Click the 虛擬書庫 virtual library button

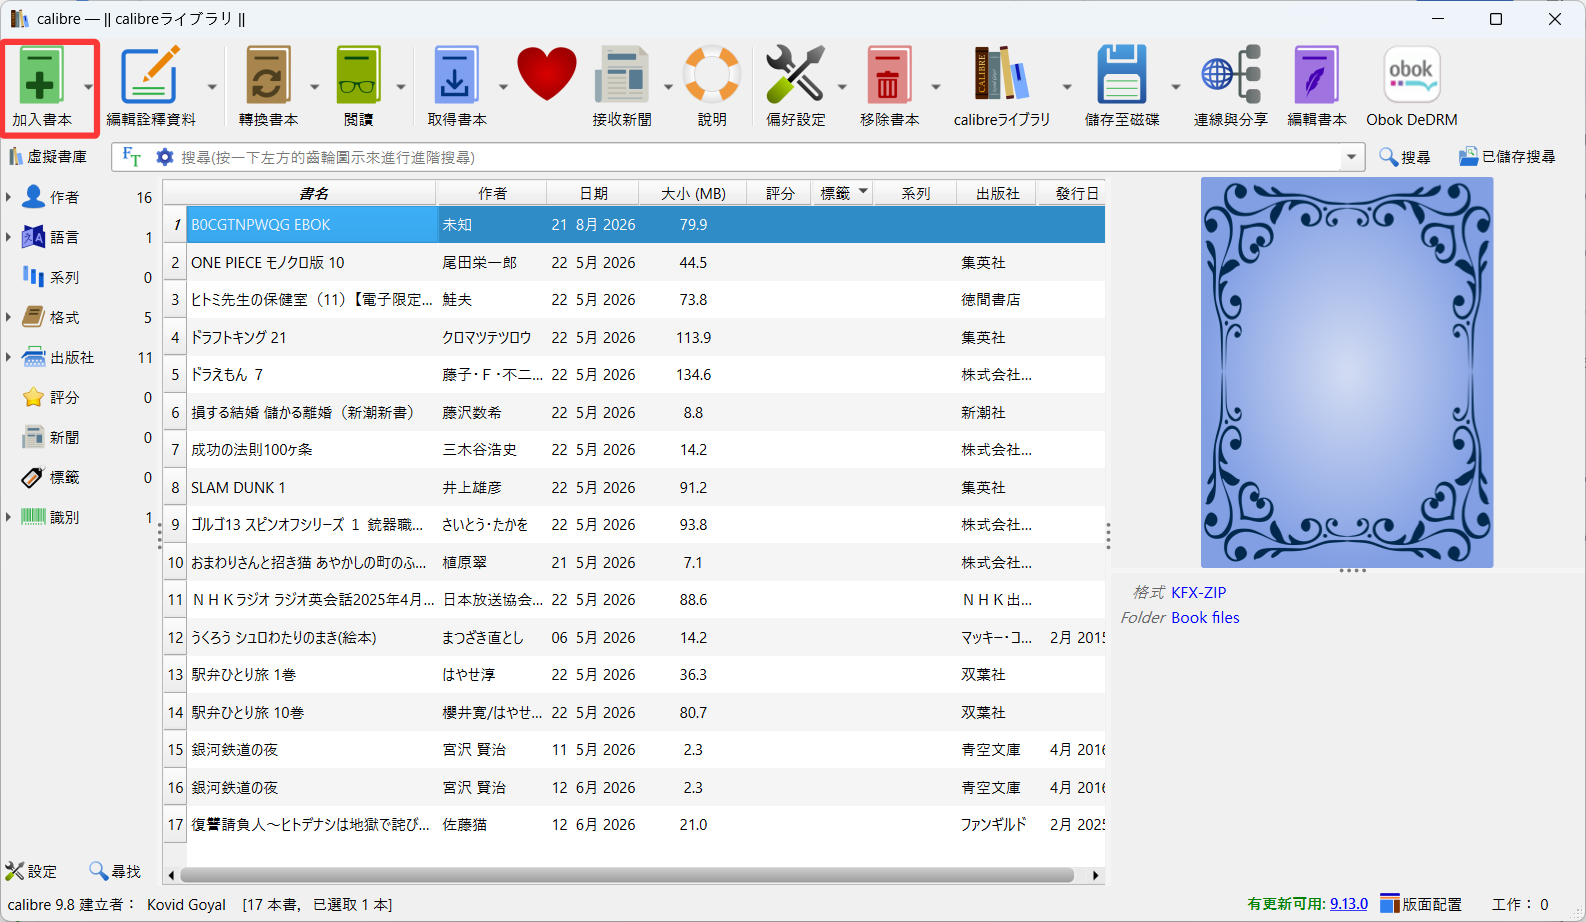[48, 157]
